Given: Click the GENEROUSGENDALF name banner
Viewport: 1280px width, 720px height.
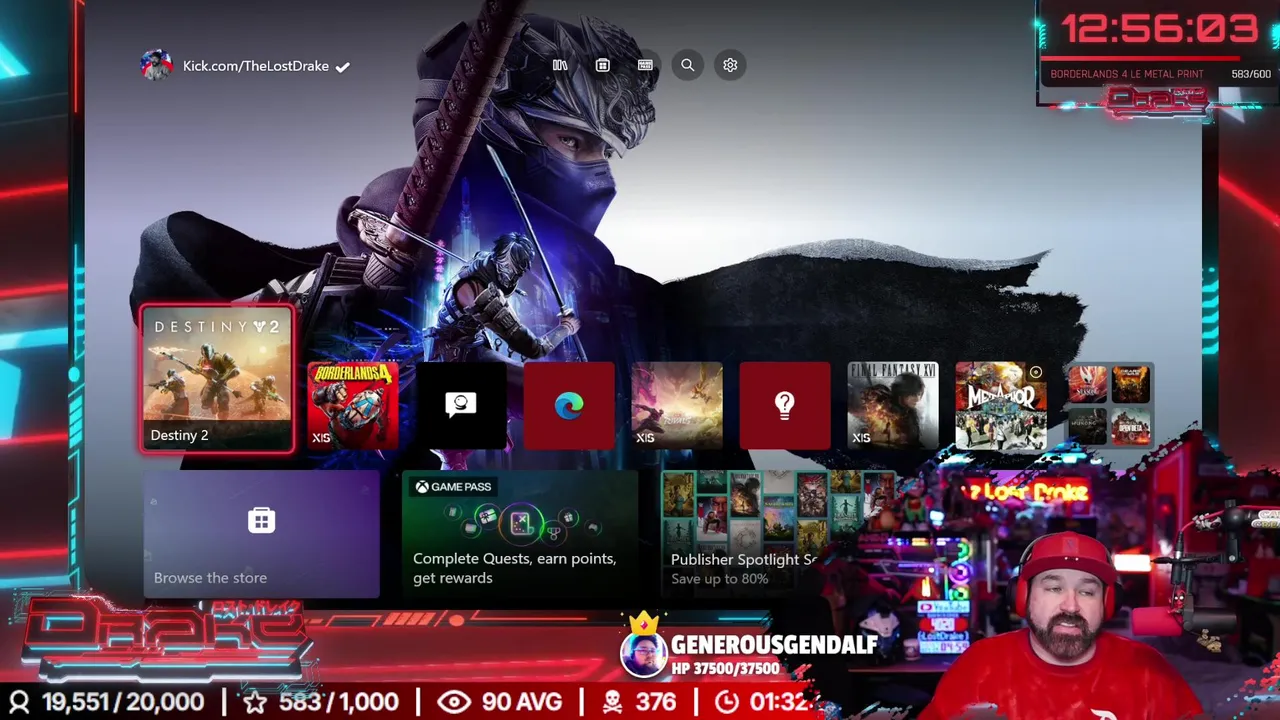Looking at the screenshot, I should [774, 645].
